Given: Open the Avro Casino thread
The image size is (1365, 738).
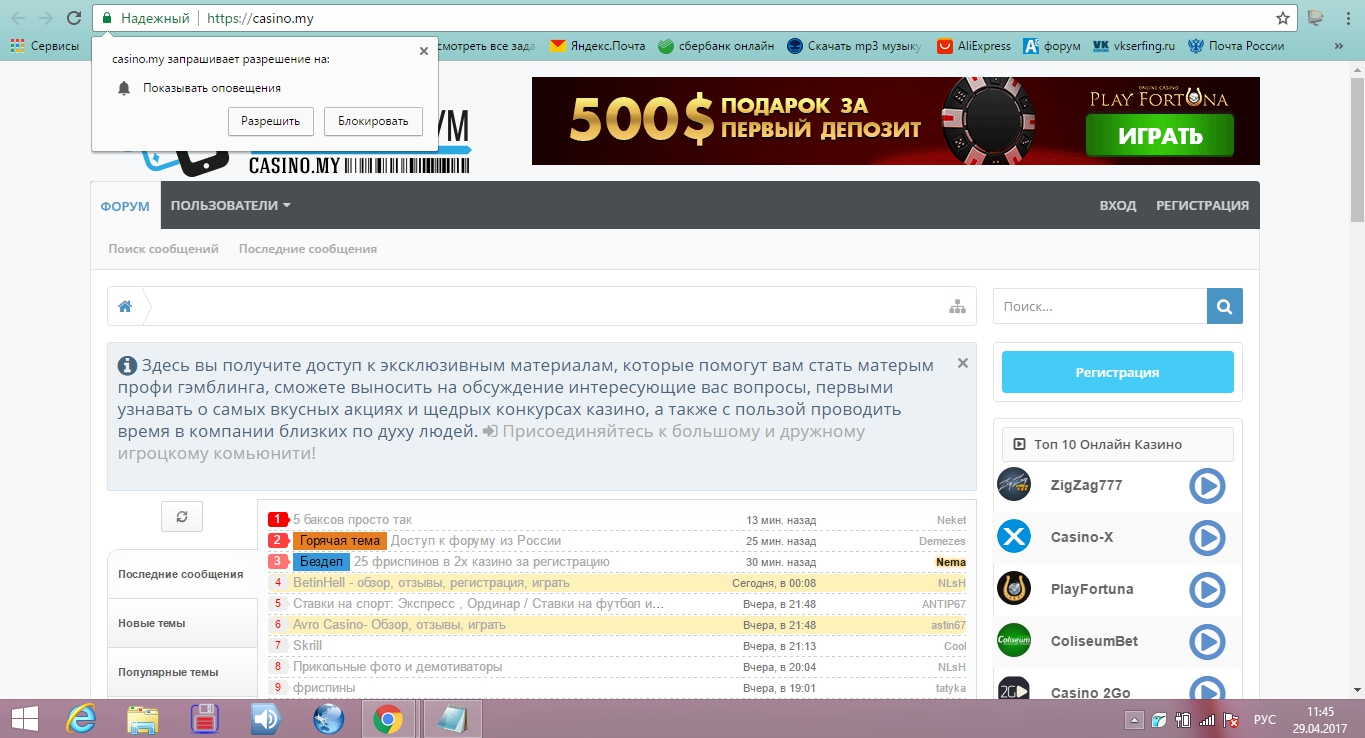Looking at the screenshot, I should (399, 625).
